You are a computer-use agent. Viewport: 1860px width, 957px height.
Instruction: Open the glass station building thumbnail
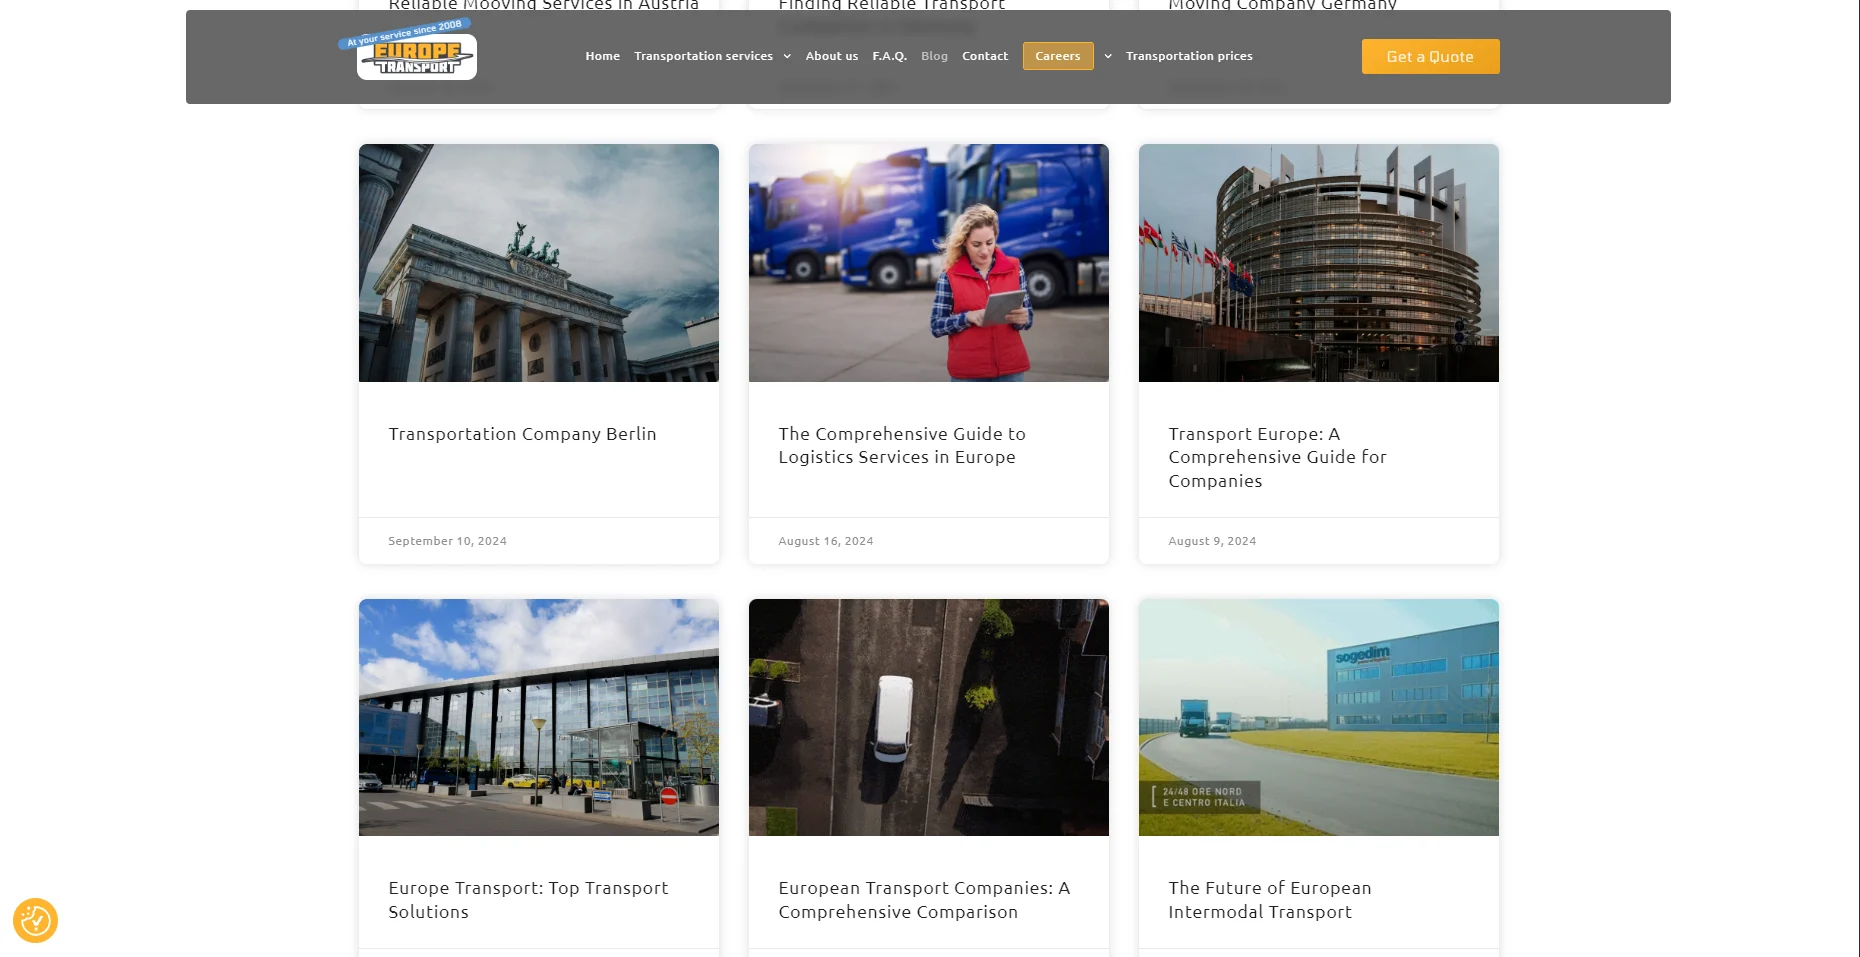tap(539, 718)
